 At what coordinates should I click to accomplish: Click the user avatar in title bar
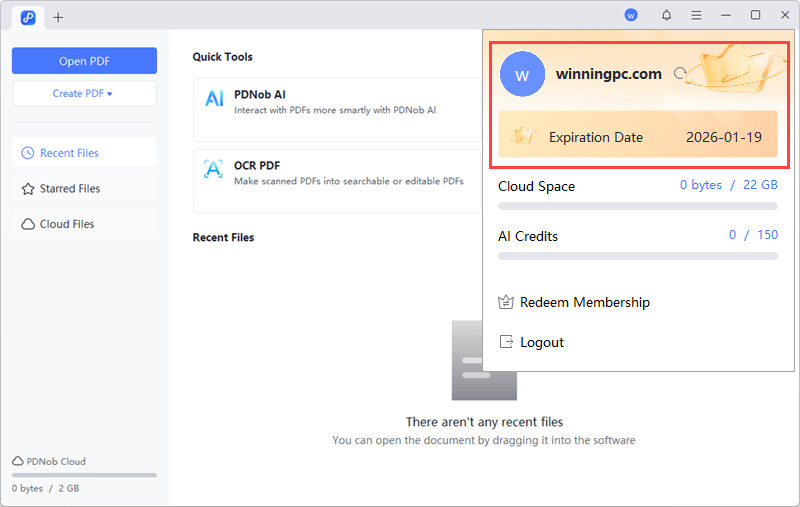631,15
